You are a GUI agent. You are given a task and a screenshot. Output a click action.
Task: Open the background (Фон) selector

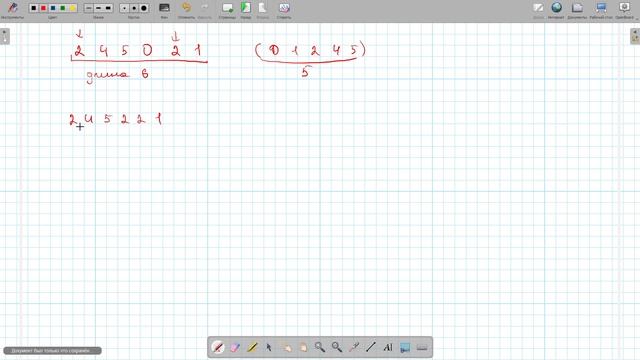(164, 8)
